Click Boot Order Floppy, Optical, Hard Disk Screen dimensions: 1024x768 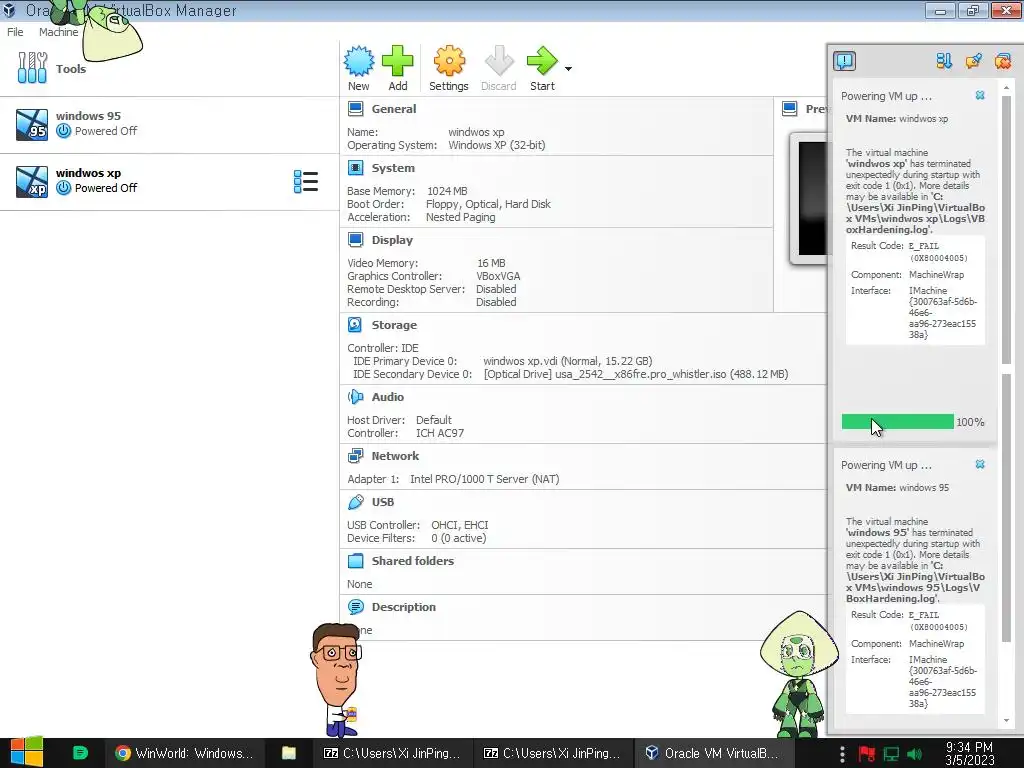click(488, 204)
